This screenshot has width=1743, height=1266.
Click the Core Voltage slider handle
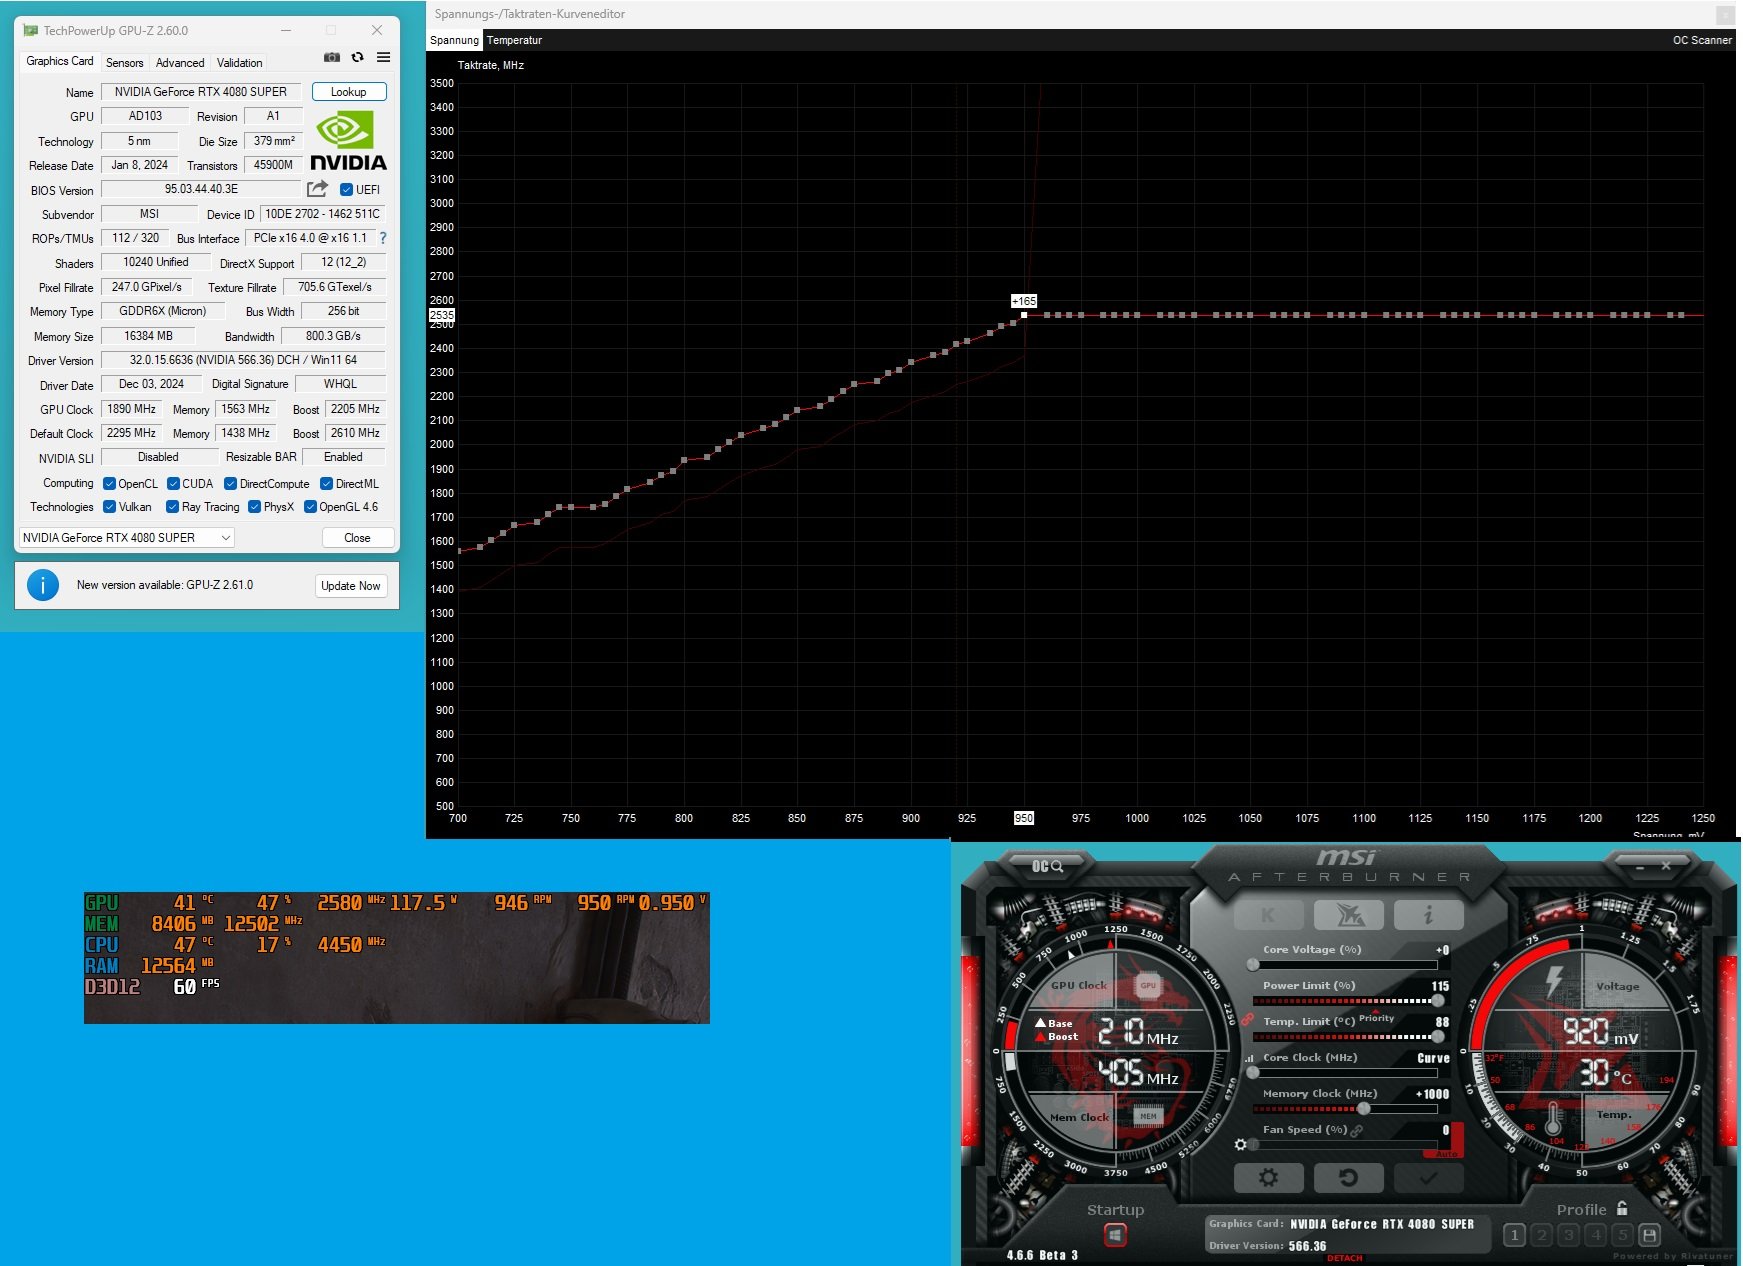tap(1253, 964)
